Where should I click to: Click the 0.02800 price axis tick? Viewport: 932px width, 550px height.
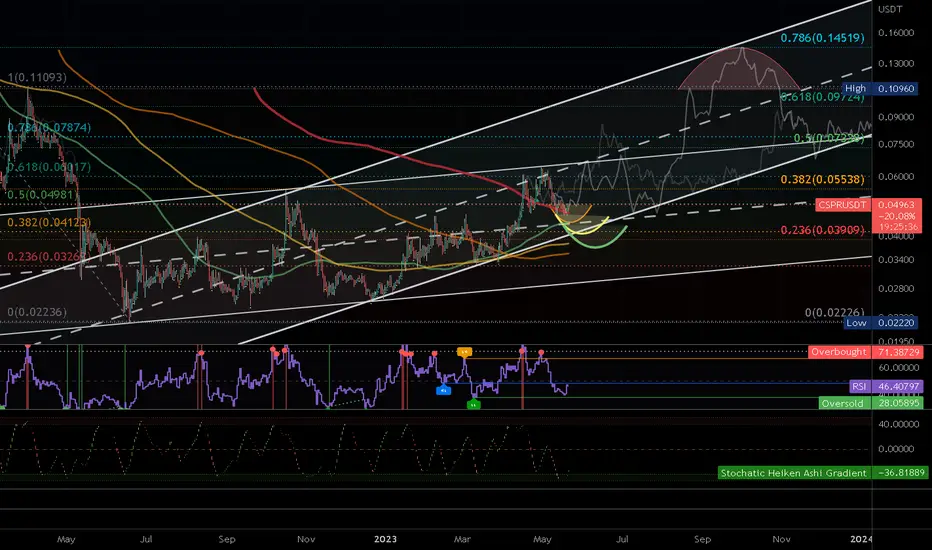tap(896, 288)
